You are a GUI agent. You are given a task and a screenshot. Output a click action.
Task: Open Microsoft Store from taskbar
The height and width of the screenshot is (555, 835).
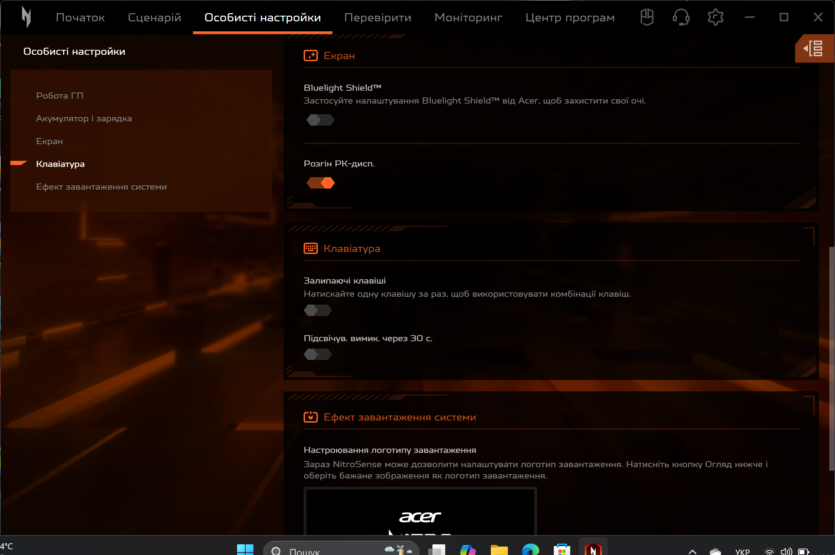coord(562,549)
